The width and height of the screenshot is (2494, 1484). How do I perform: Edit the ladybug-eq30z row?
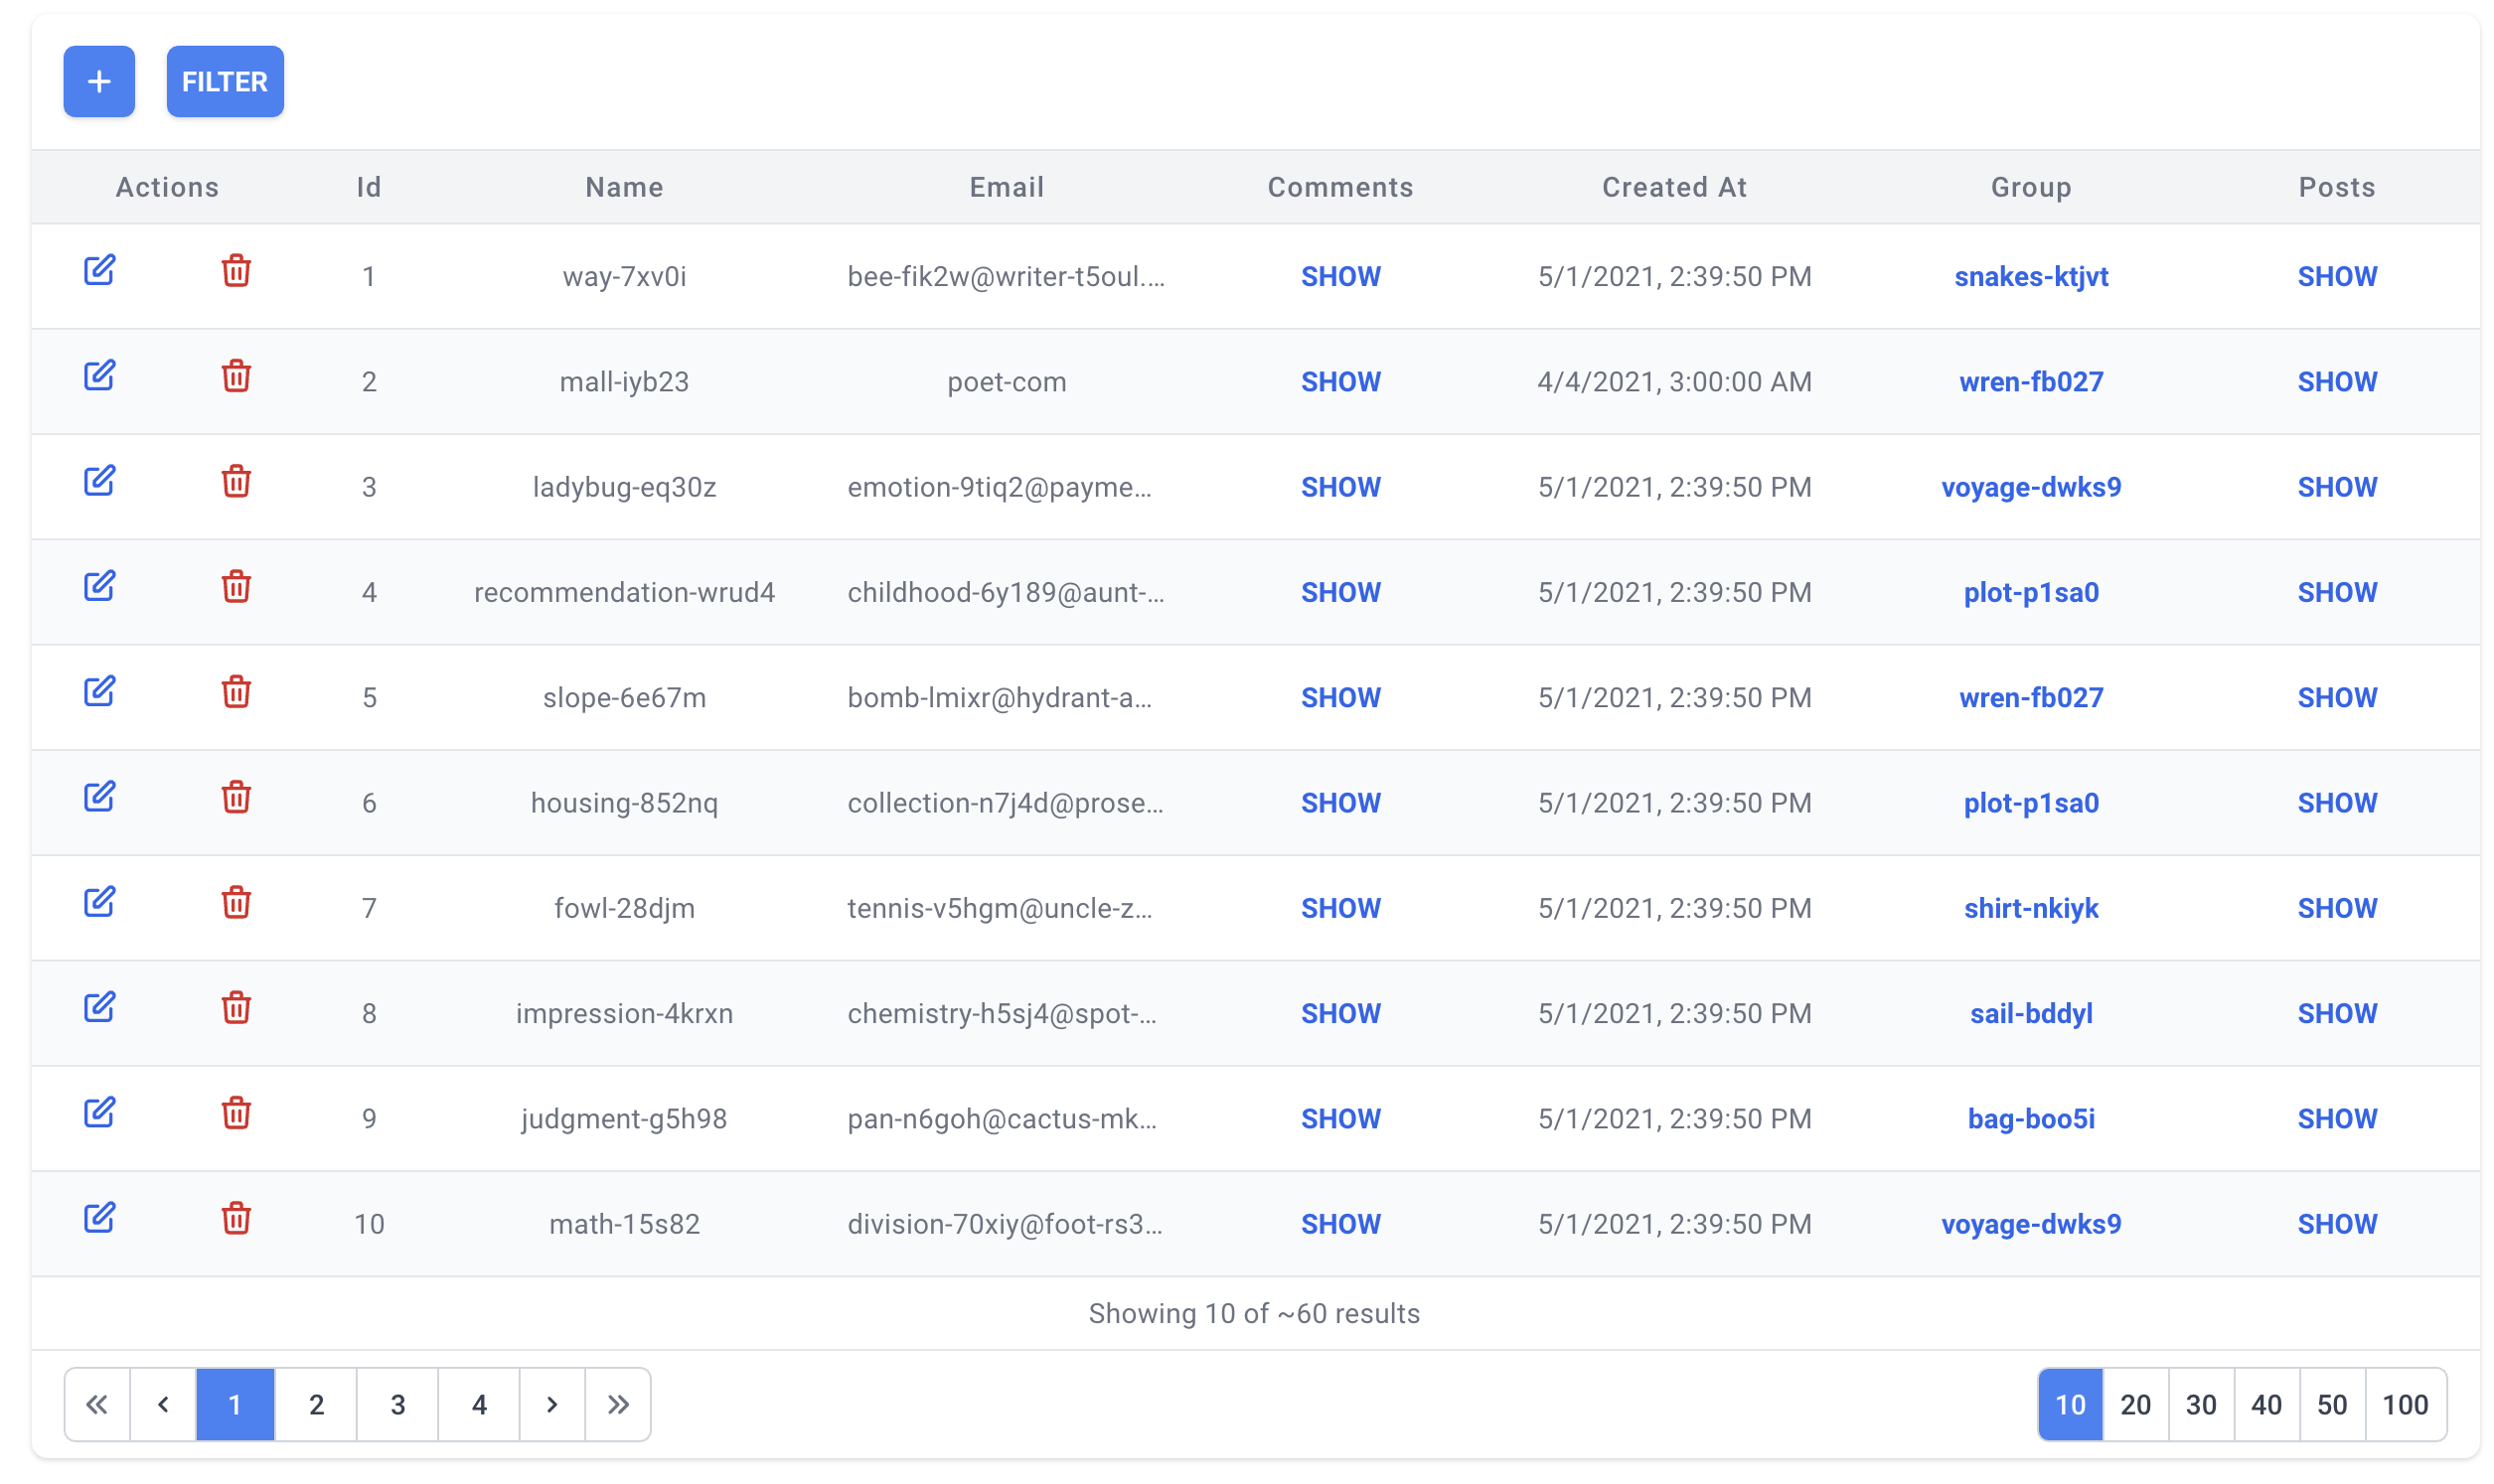(99, 481)
